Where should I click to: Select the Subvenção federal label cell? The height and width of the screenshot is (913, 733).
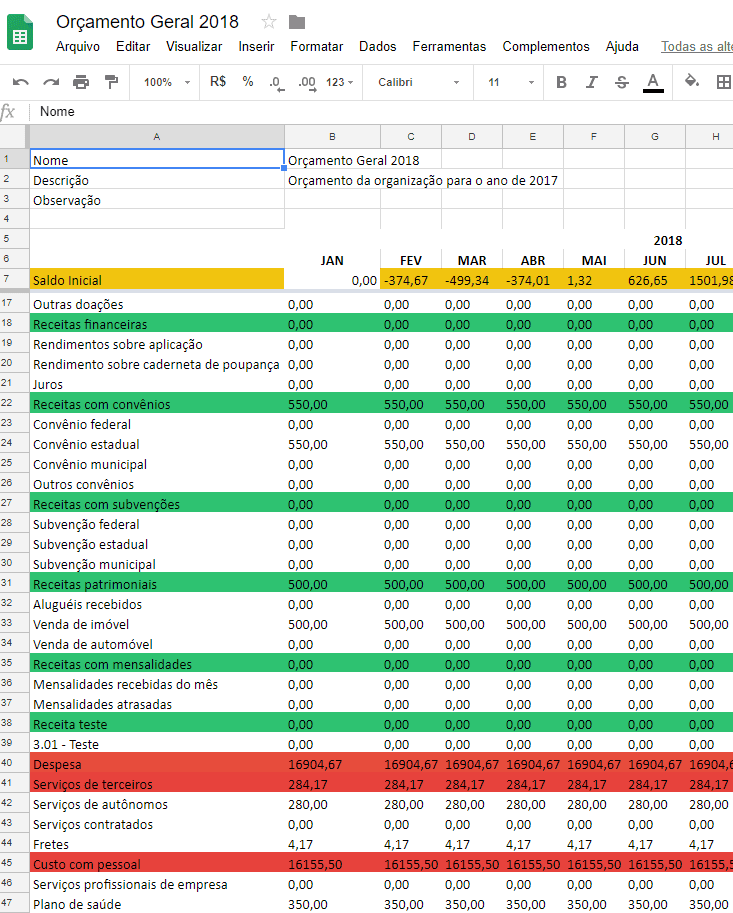click(x=157, y=523)
